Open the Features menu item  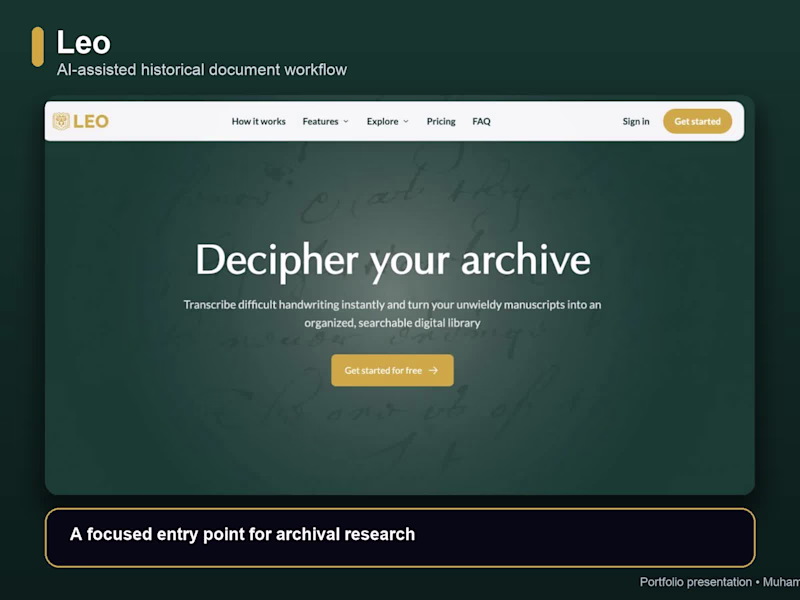coord(320,121)
